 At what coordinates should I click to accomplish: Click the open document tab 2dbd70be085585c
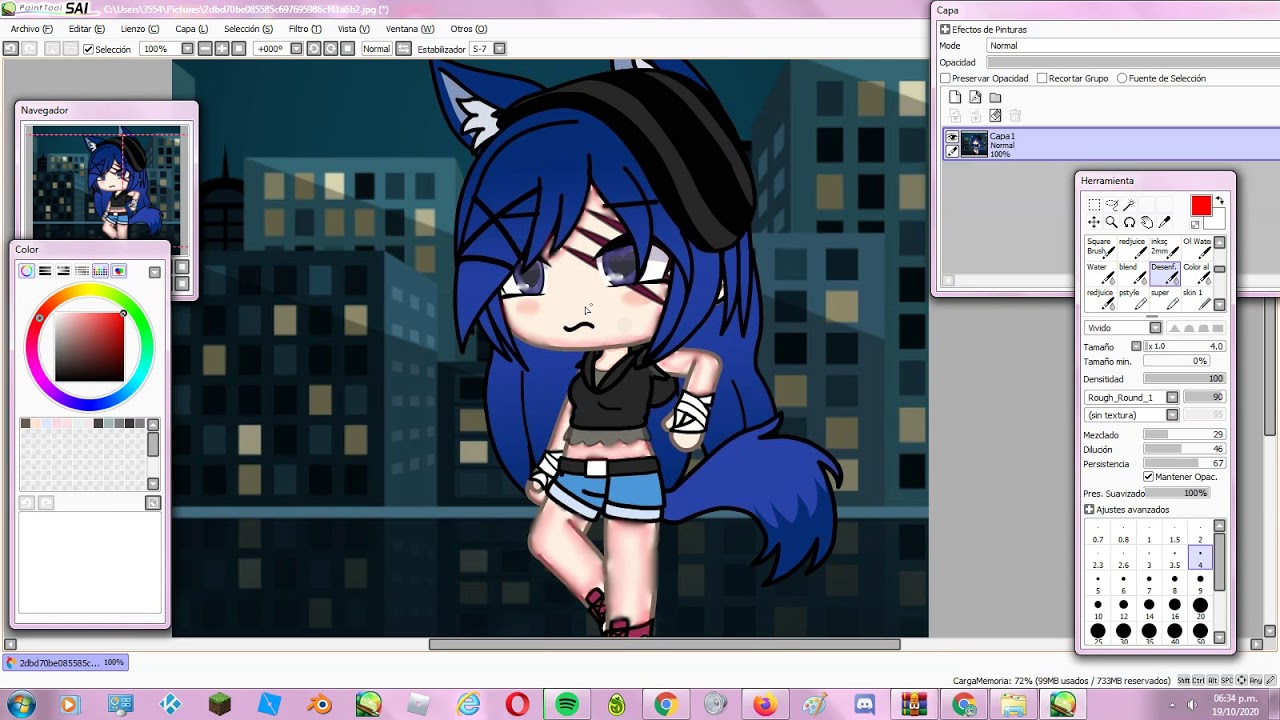65,662
